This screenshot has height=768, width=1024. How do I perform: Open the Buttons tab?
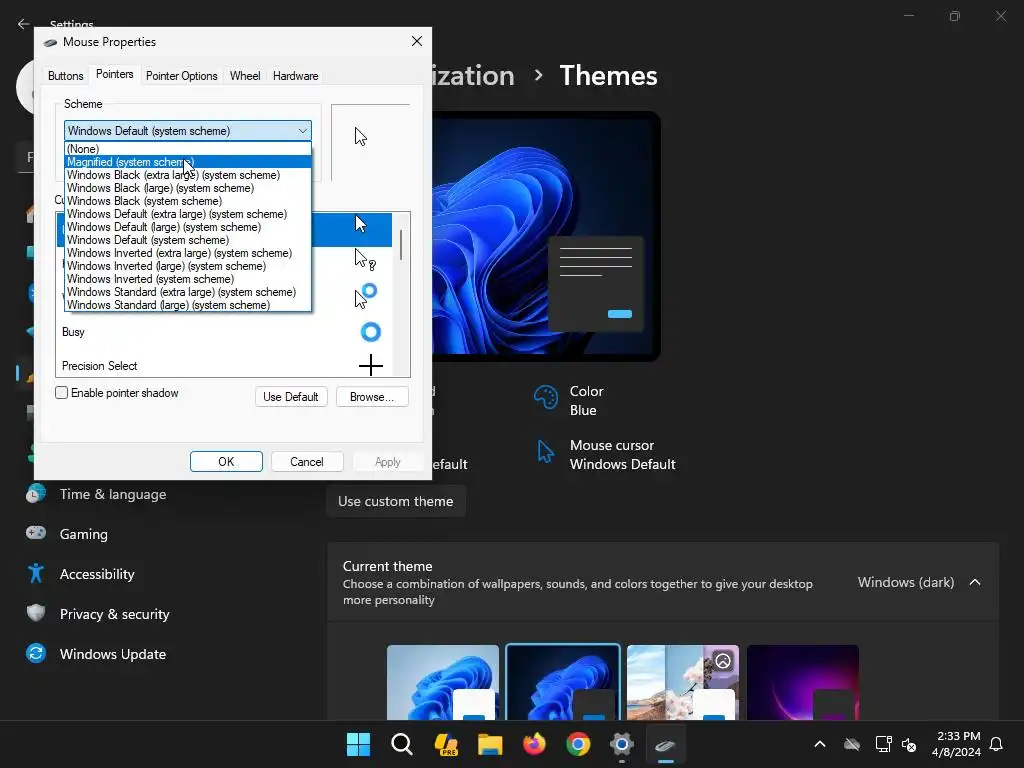65,76
